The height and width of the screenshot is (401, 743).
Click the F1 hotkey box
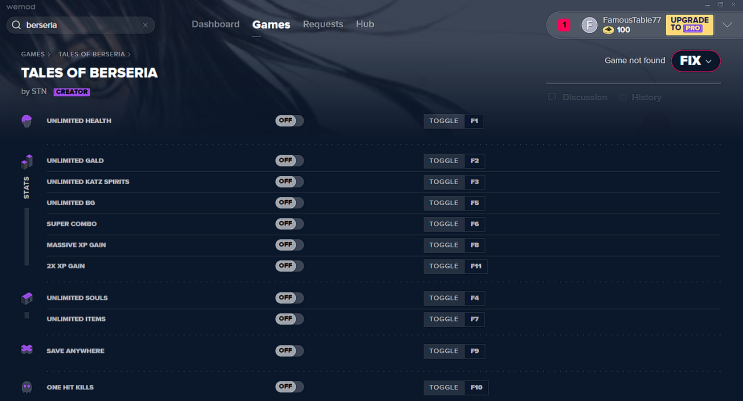pyautogui.click(x=474, y=121)
